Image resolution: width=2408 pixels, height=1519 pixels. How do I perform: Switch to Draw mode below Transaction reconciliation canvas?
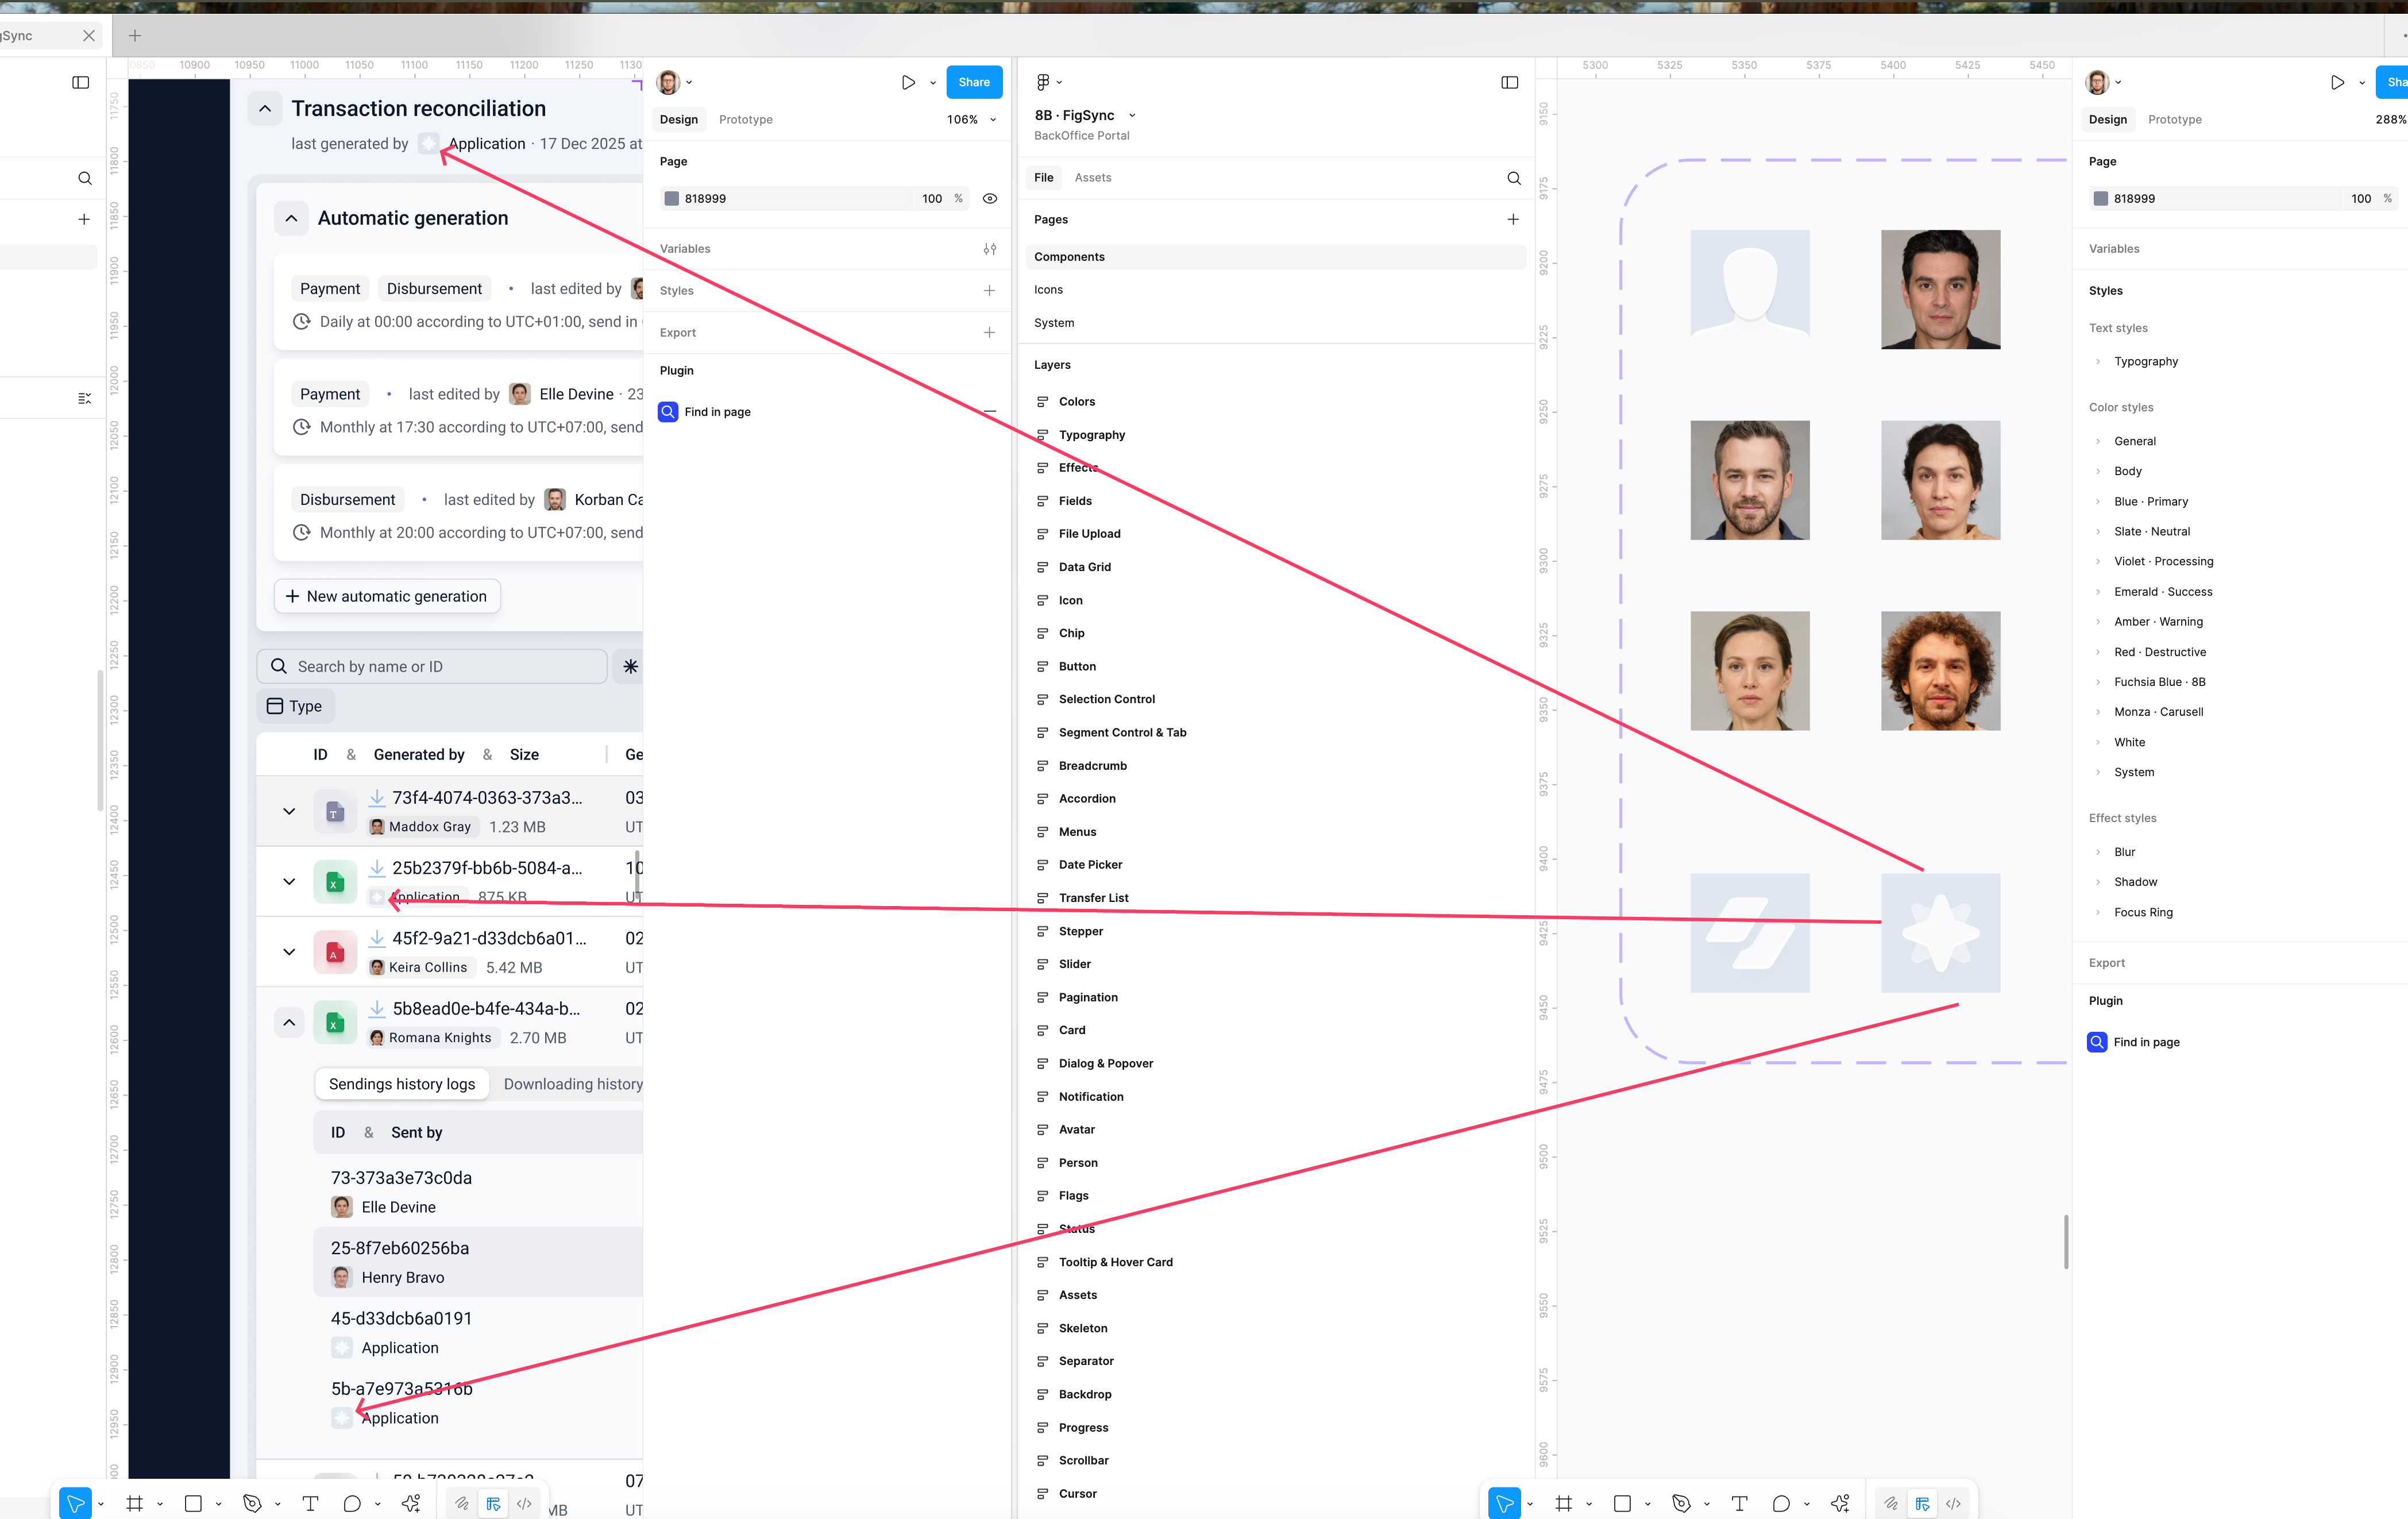tap(462, 1503)
